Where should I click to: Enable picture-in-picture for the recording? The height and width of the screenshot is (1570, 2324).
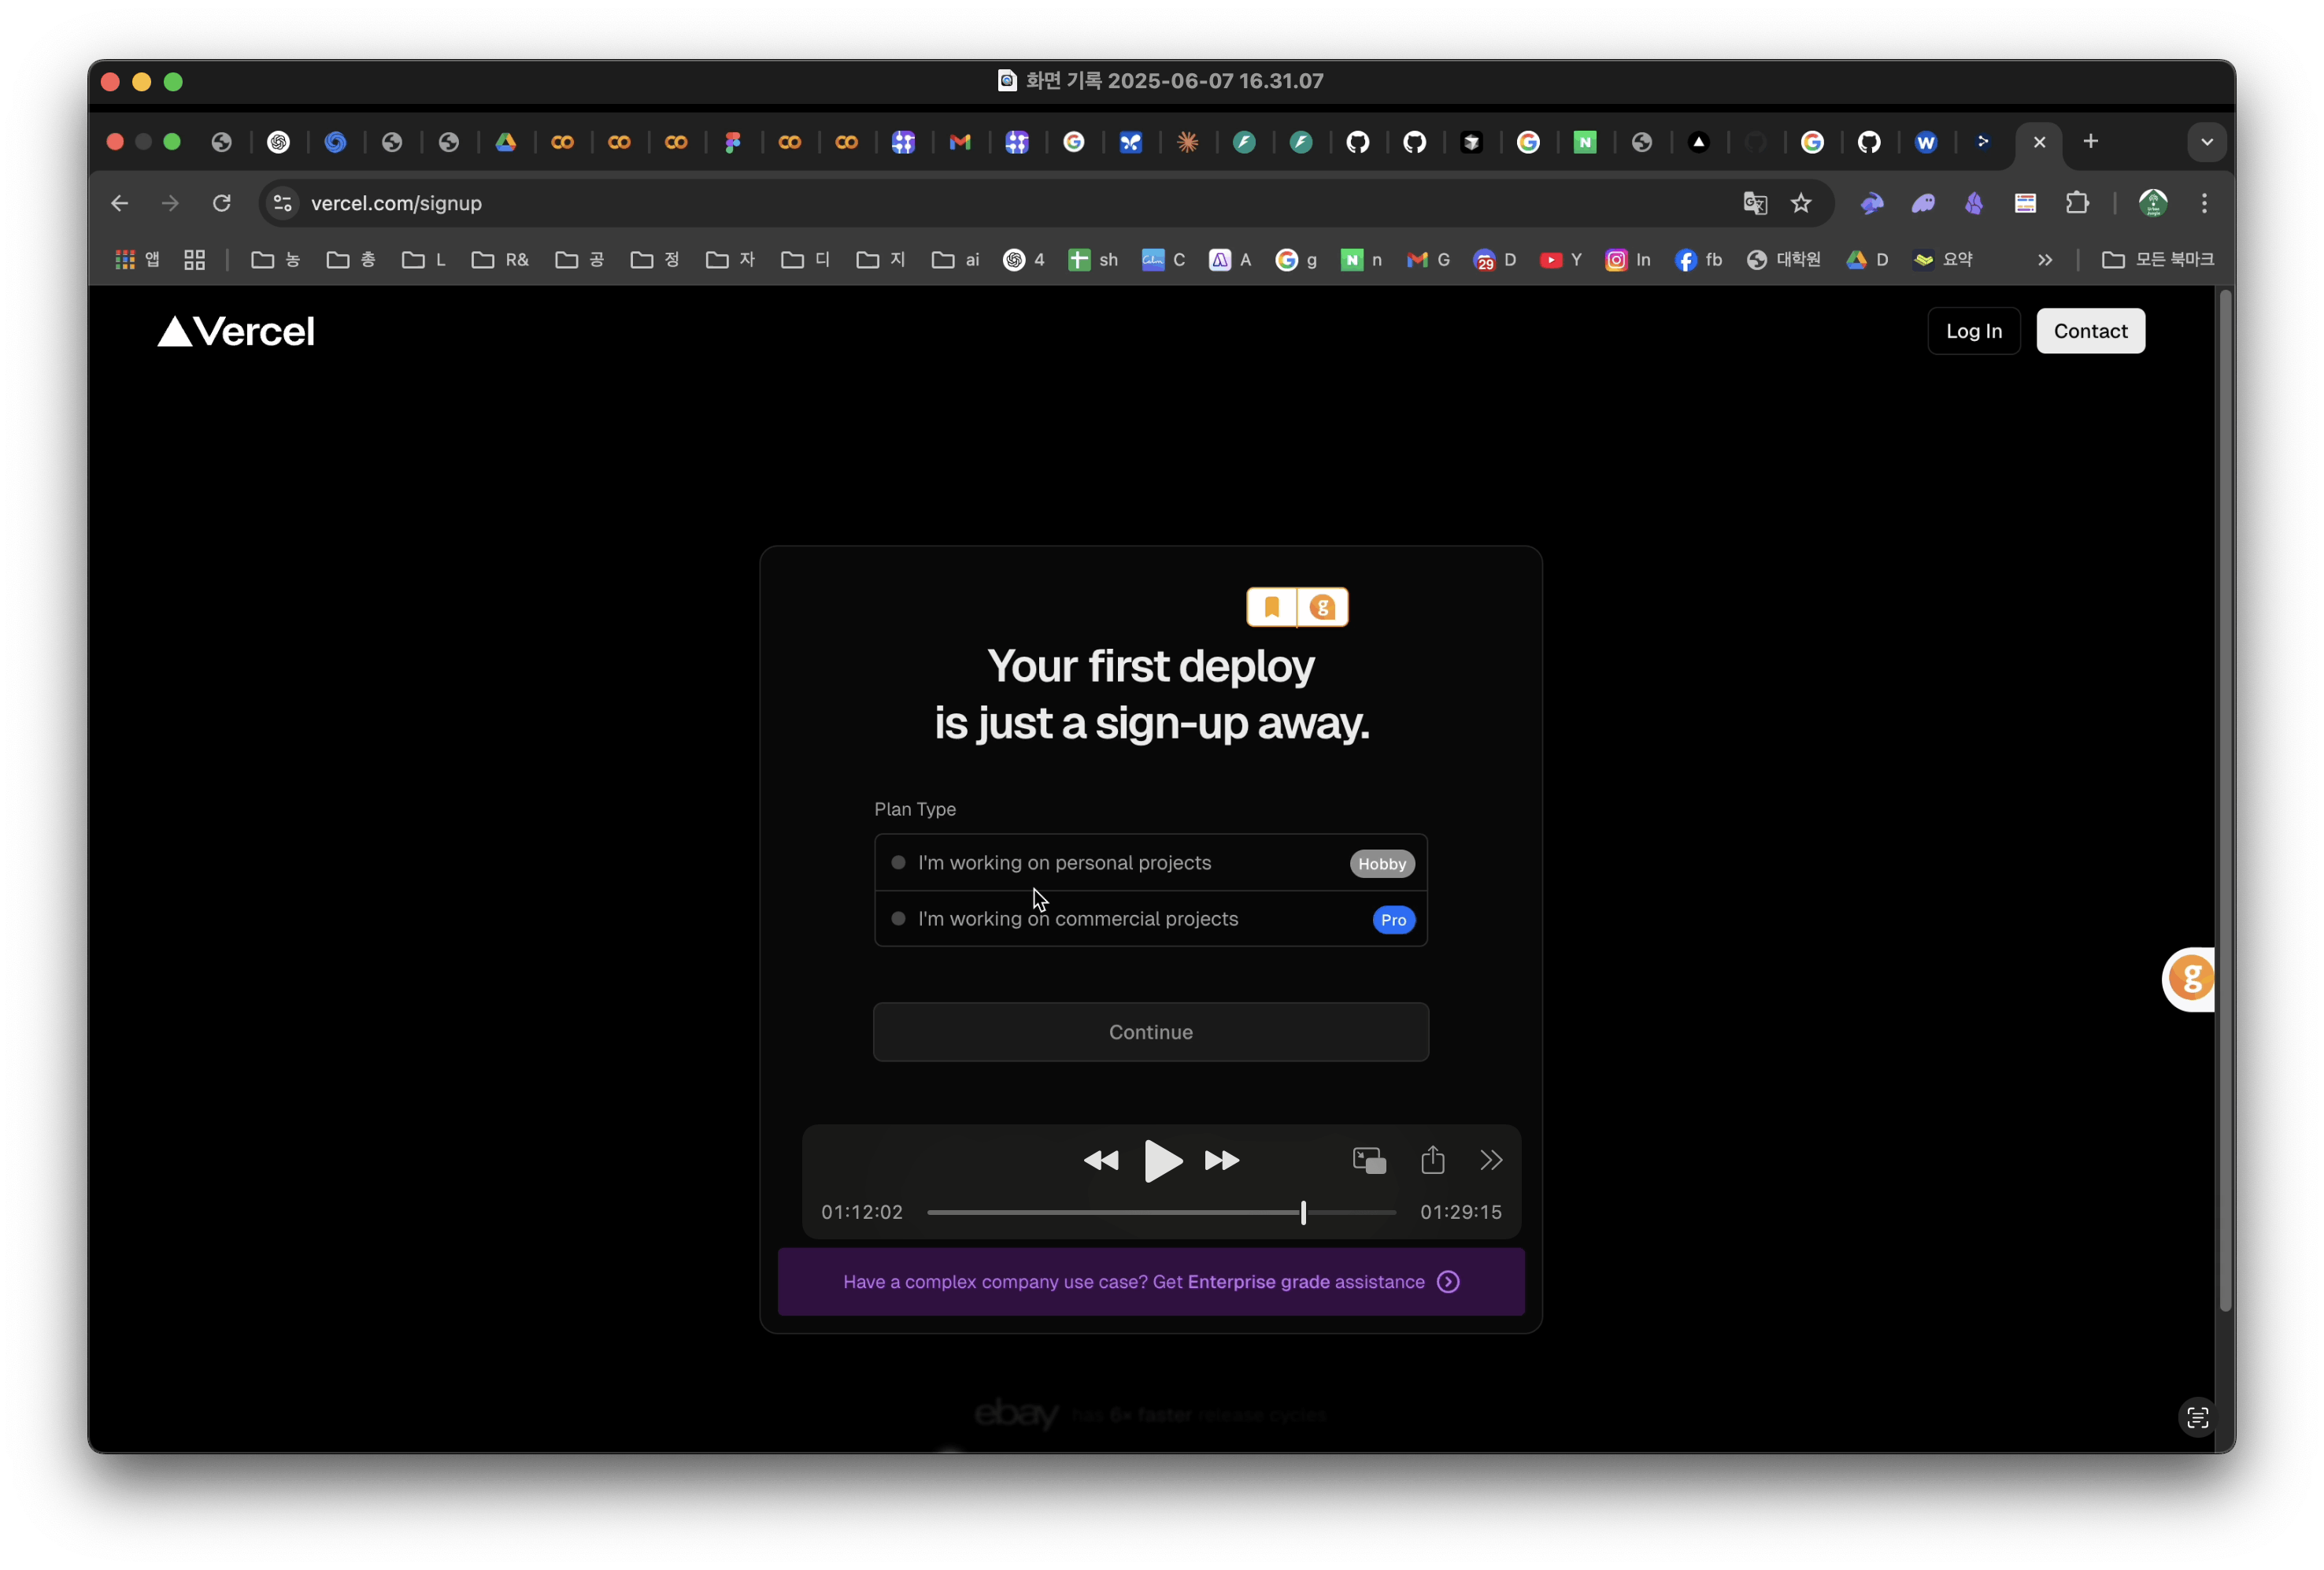(x=1369, y=1160)
